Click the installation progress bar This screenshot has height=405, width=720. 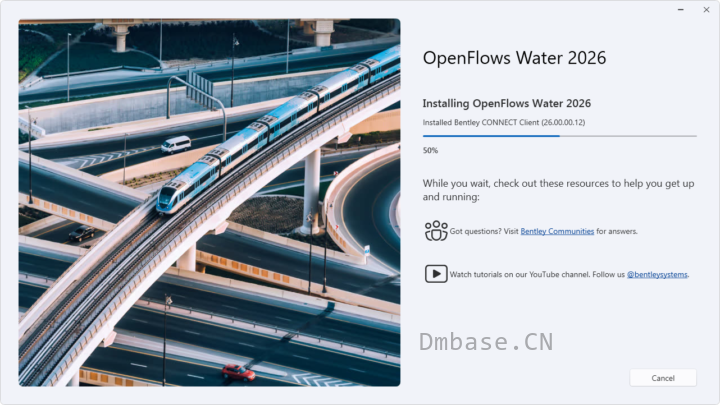point(559,136)
